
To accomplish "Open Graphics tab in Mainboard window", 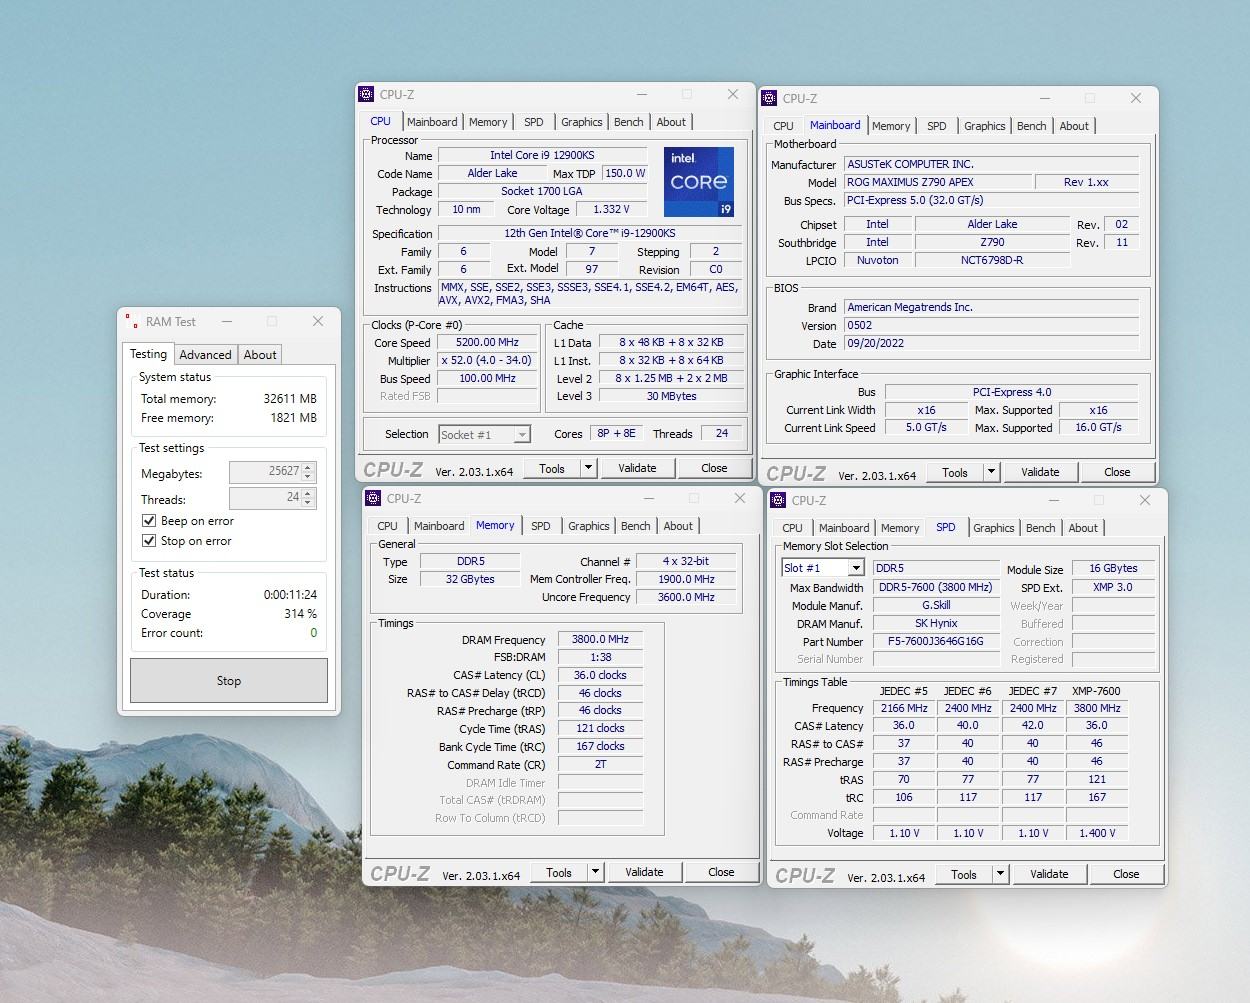I will tap(985, 126).
